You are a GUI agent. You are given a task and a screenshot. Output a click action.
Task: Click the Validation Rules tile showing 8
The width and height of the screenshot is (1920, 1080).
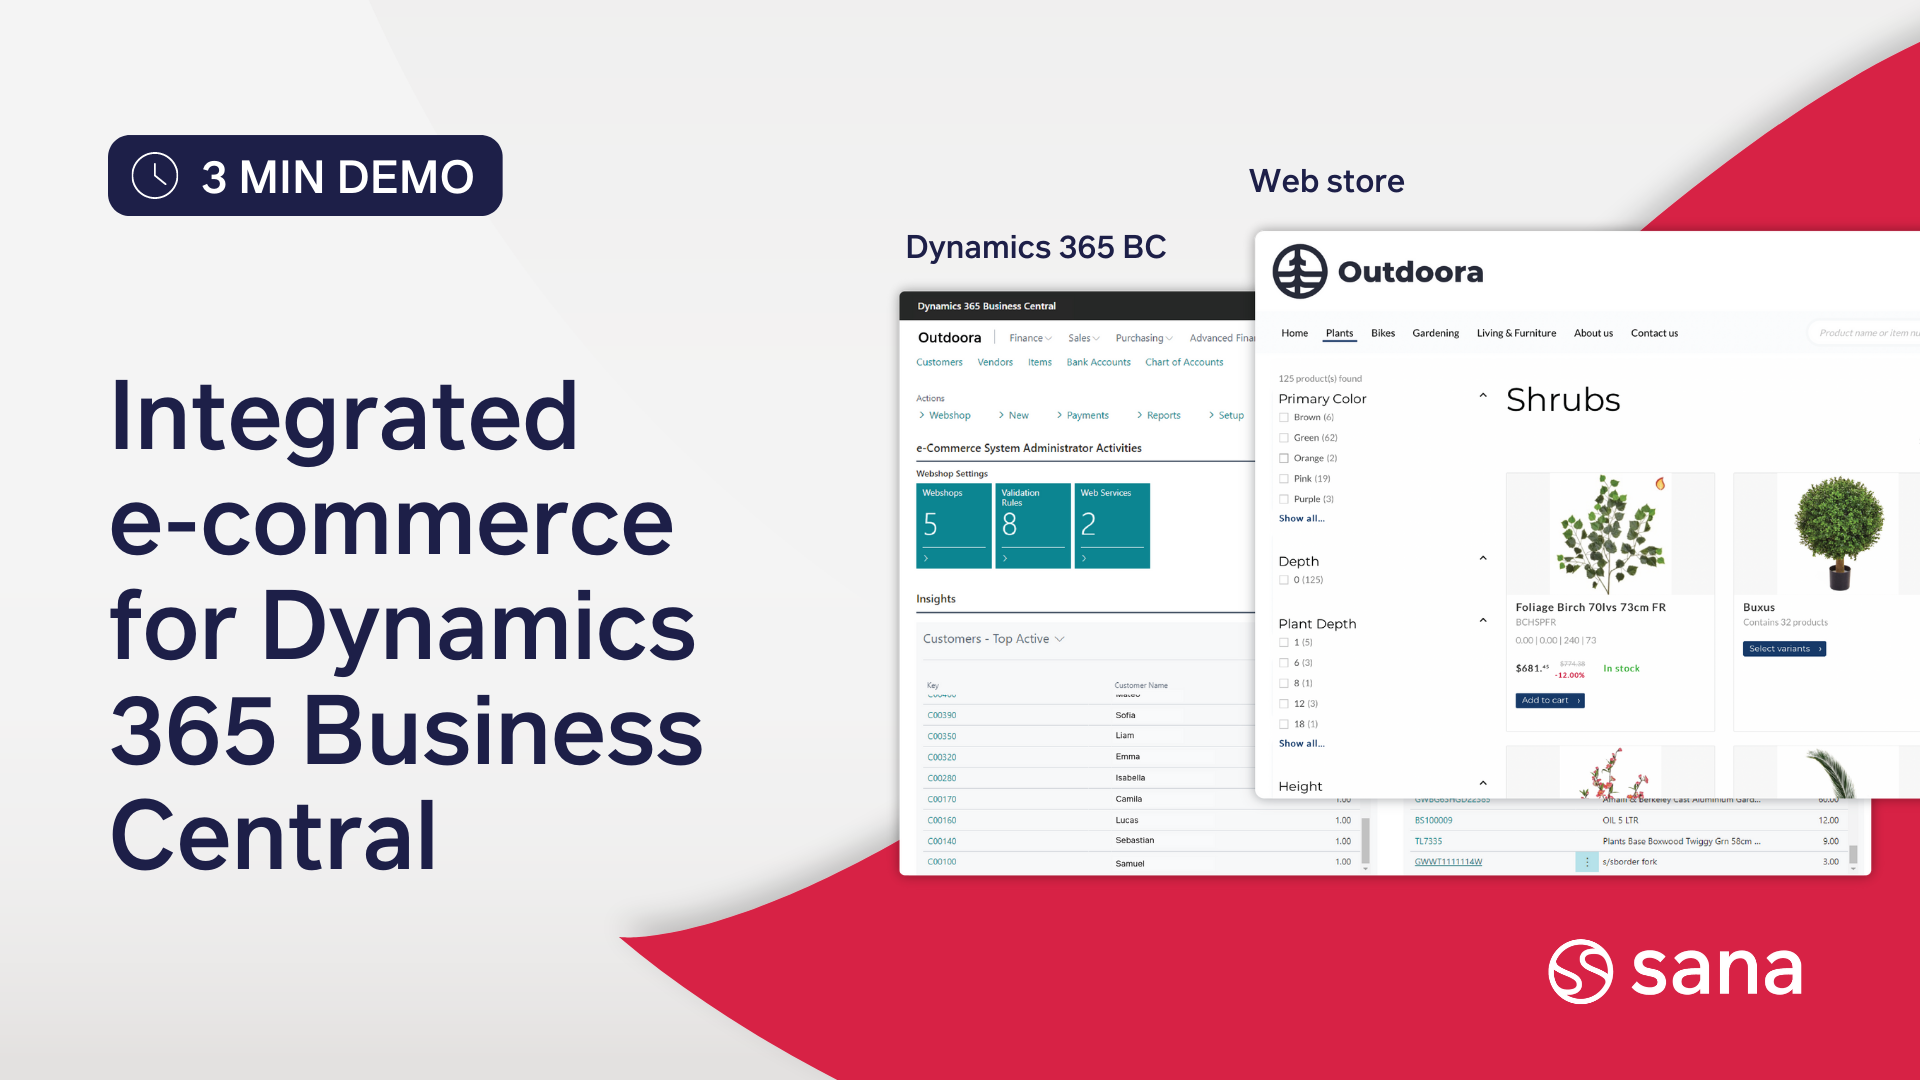point(1031,521)
